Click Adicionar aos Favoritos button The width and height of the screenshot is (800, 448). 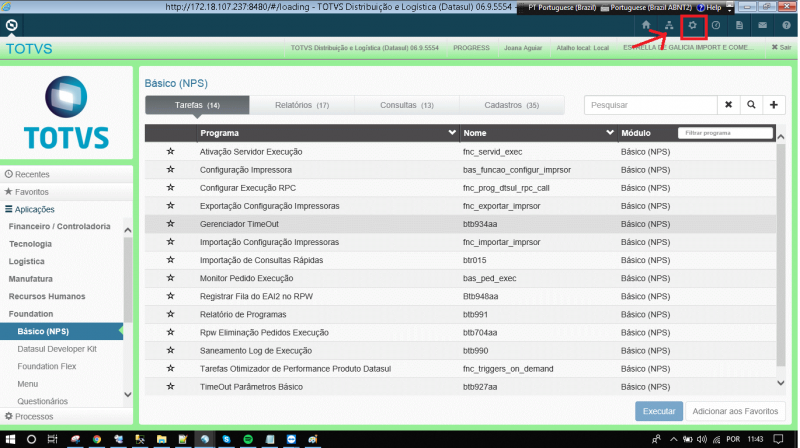tap(735, 411)
